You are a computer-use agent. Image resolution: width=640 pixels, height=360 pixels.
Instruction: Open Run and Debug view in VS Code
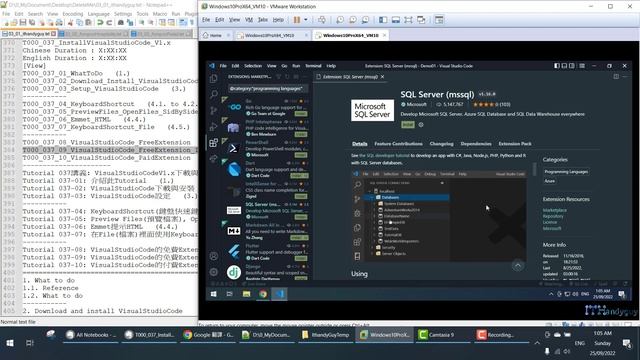[x=213, y=127]
